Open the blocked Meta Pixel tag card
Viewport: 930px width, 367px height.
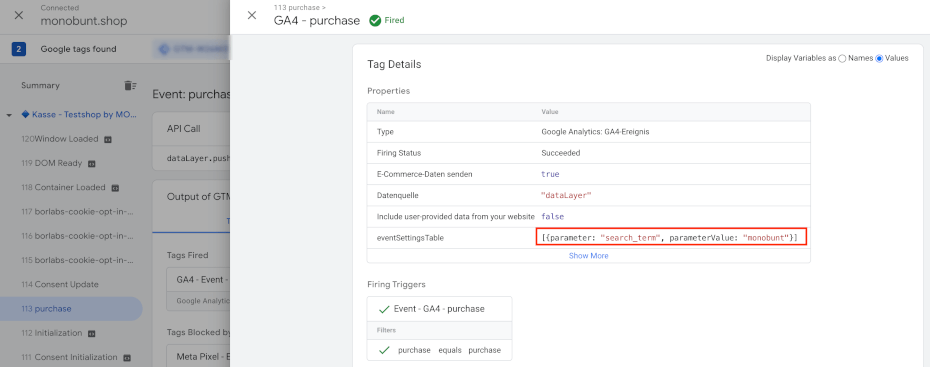coord(198,357)
